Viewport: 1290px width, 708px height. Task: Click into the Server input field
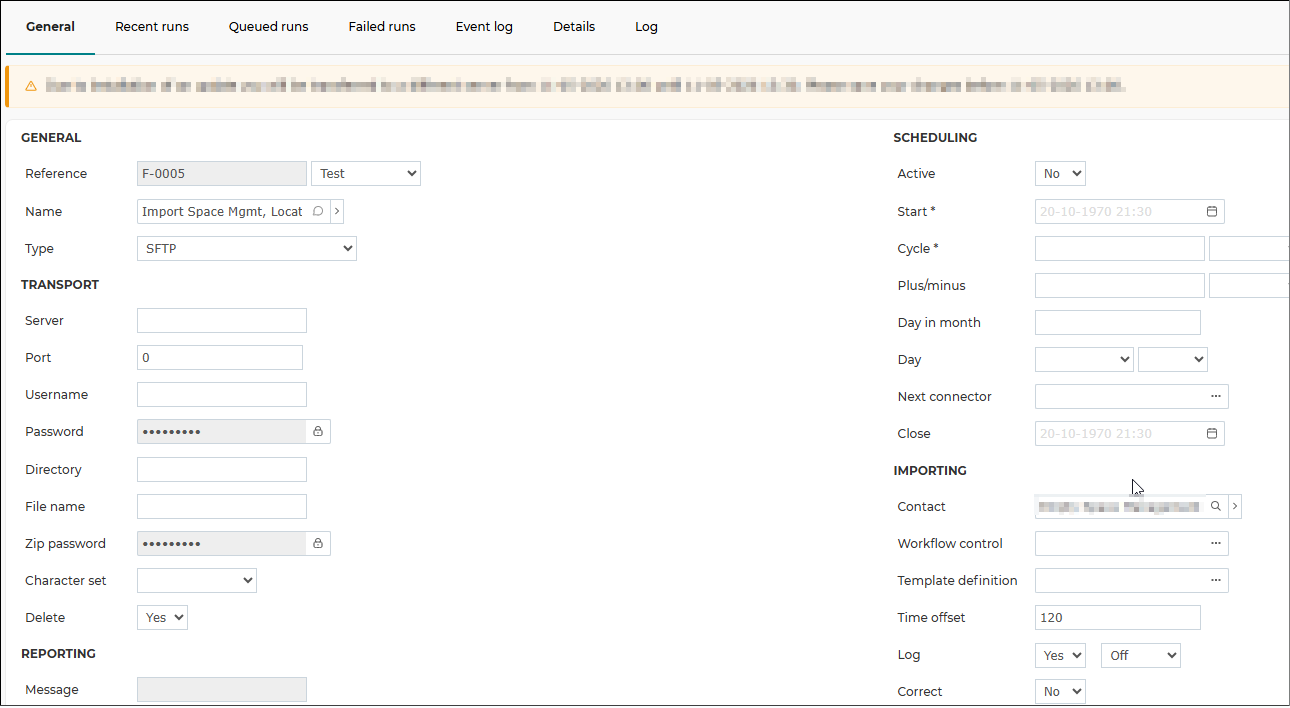click(222, 321)
